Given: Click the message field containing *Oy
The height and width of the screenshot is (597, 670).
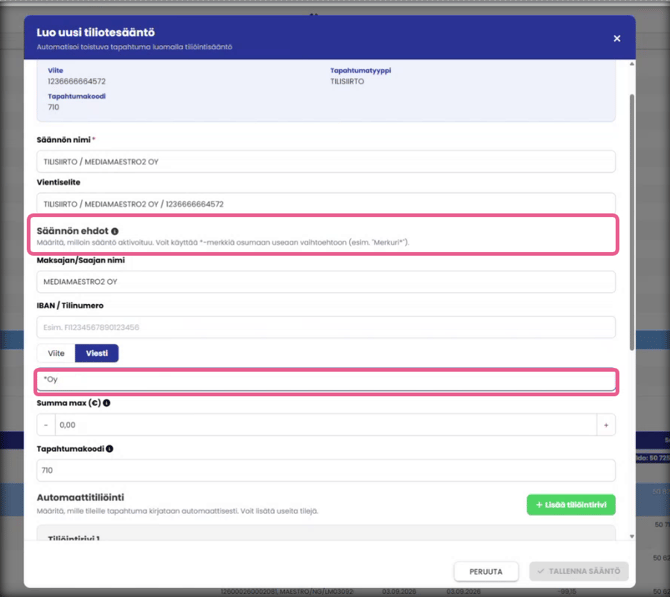Looking at the screenshot, I should 326,380.
